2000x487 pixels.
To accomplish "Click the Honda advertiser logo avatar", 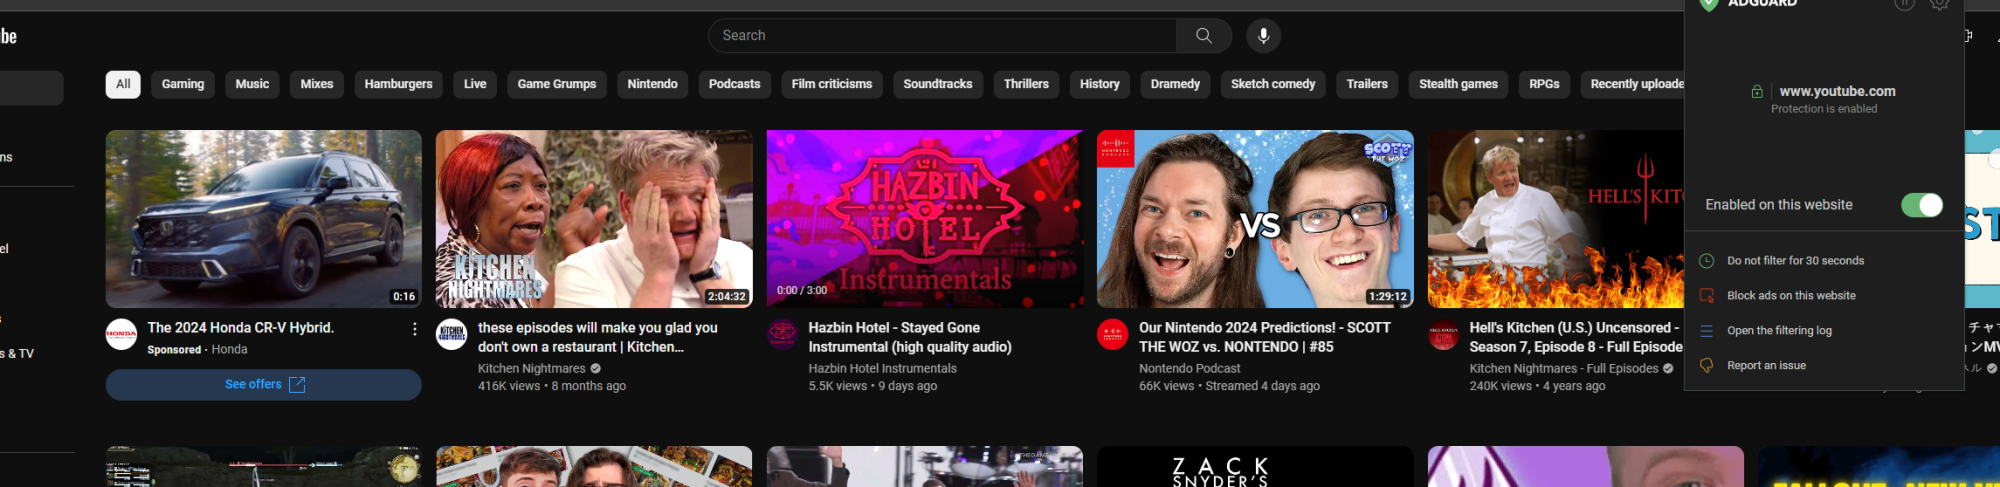I will pyautogui.click(x=122, y=334).
